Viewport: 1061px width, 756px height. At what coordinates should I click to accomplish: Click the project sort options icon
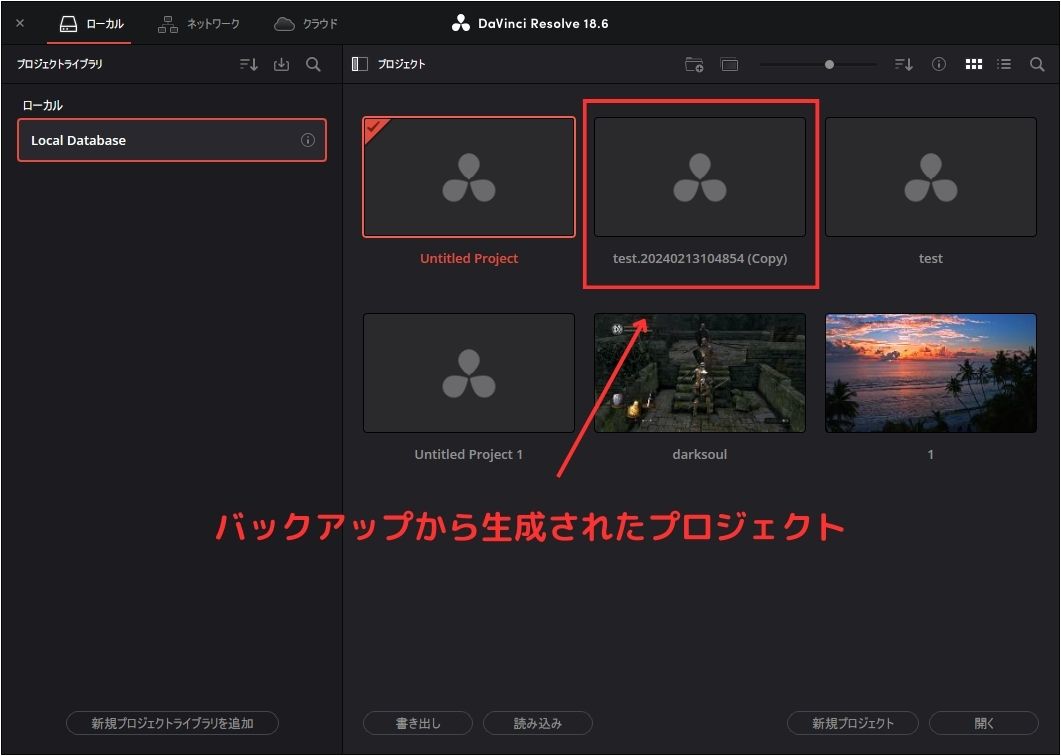[902, 64]
